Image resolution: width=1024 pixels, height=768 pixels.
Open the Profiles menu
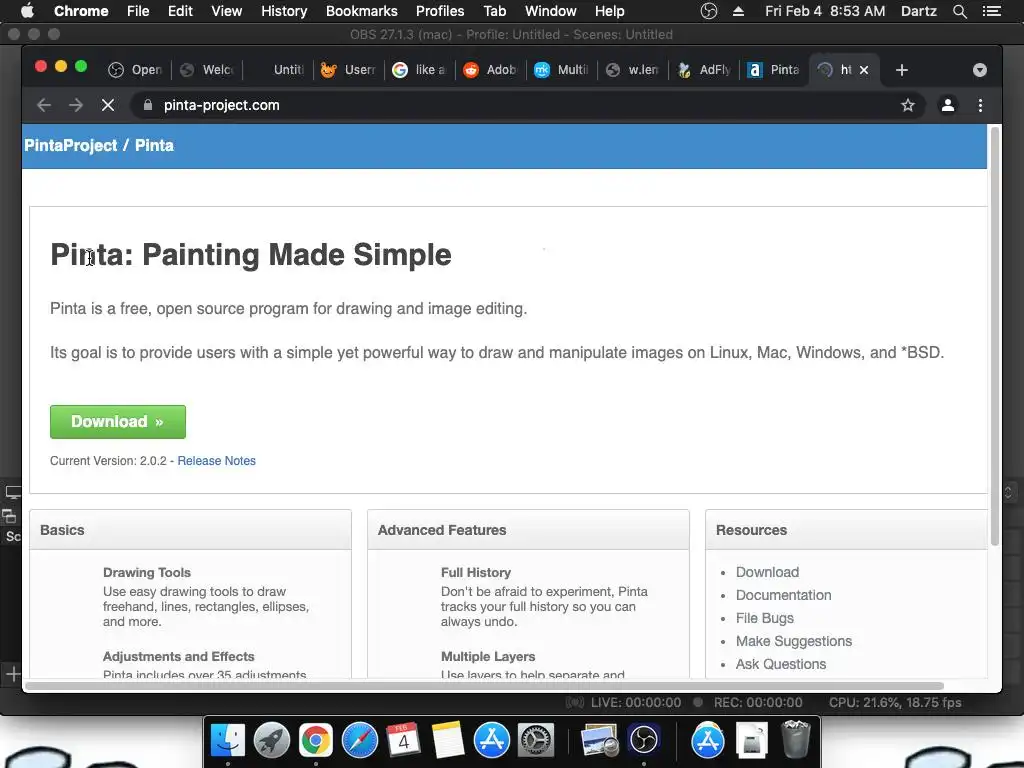pyautogui.click(x=440, y=11)
